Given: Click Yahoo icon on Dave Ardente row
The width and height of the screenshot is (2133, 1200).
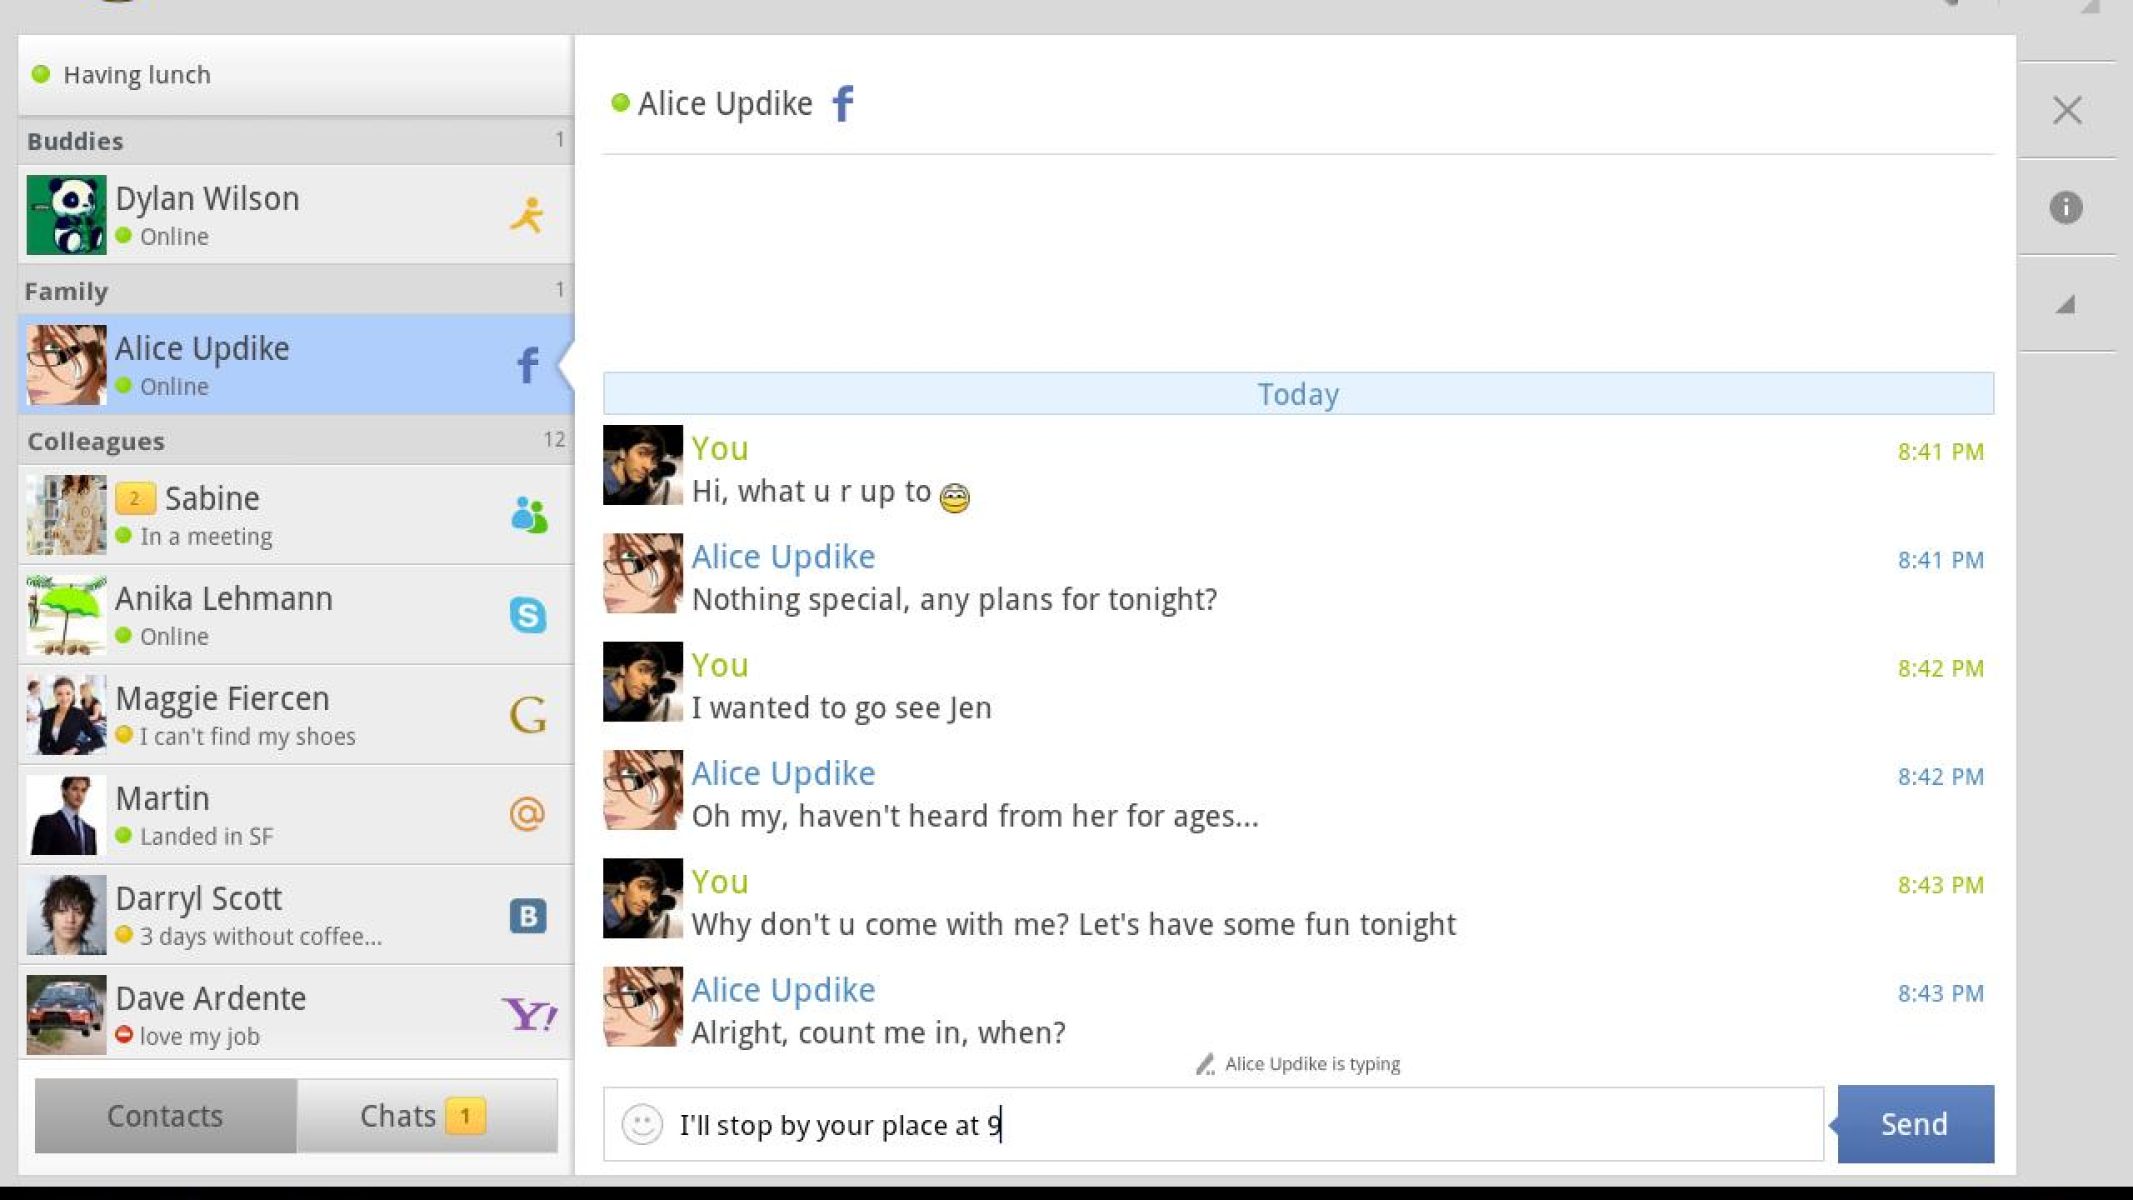Looking at the screenshot, I should point(528,1015).
